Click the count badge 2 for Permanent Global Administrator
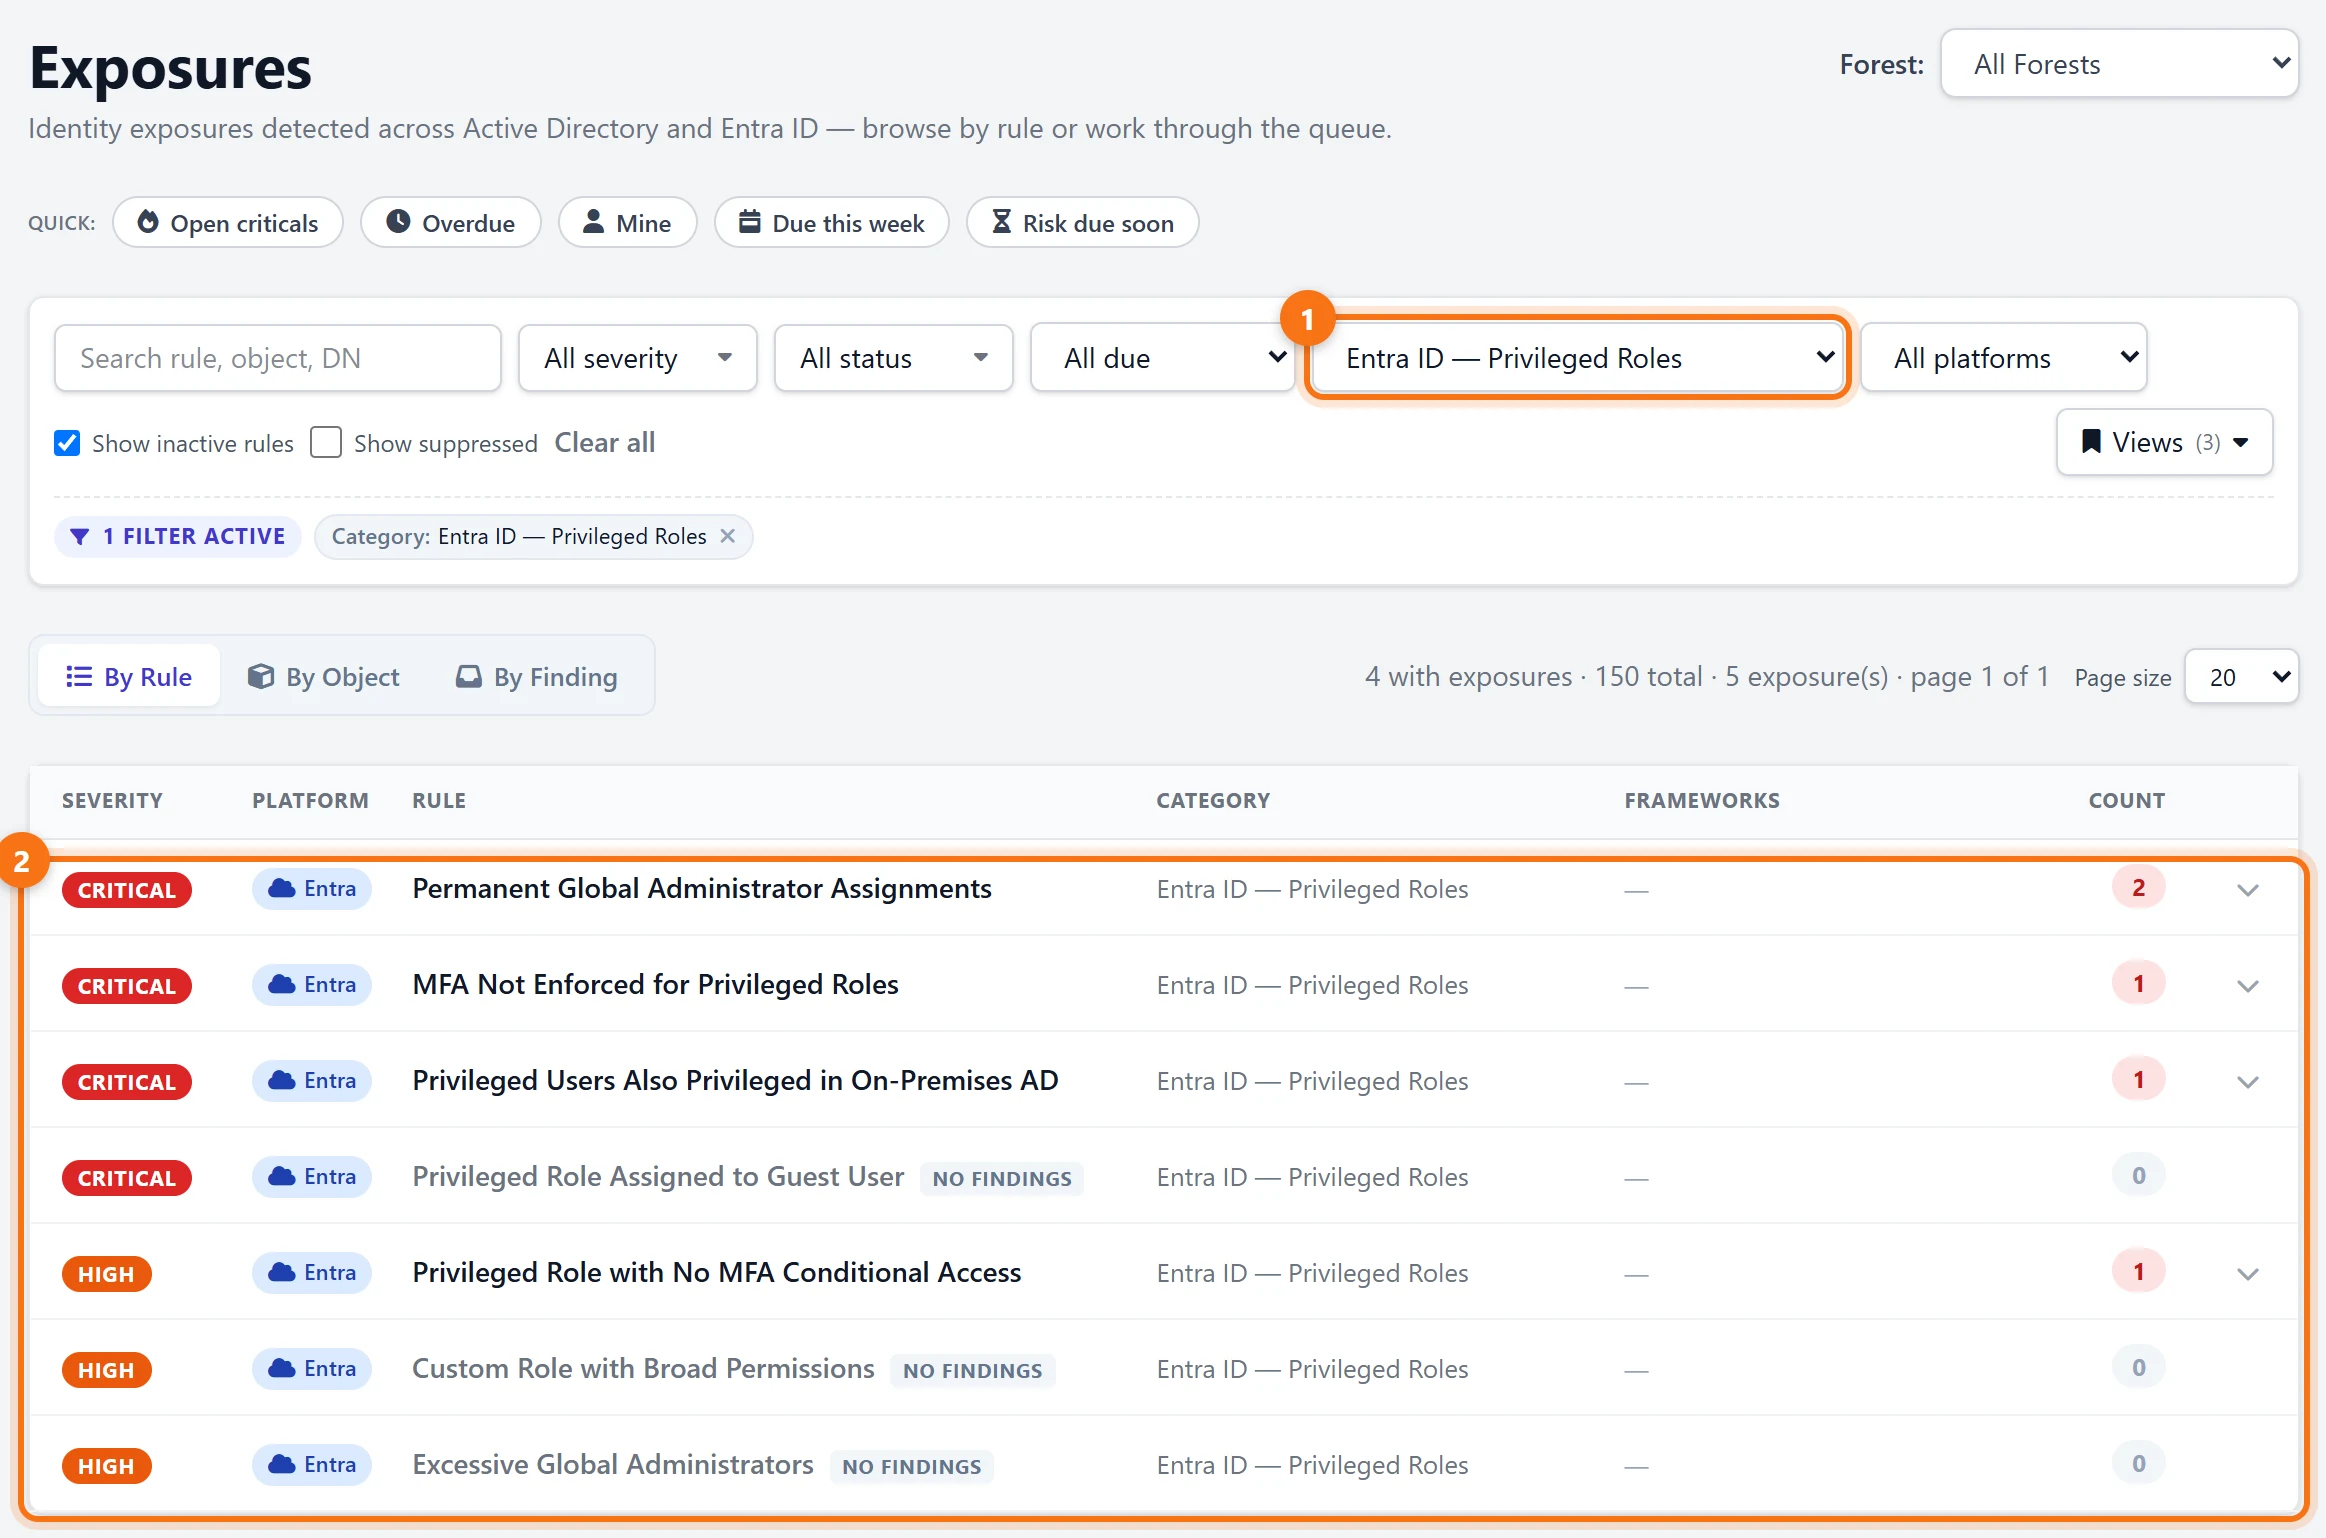 coord(2138,888)
